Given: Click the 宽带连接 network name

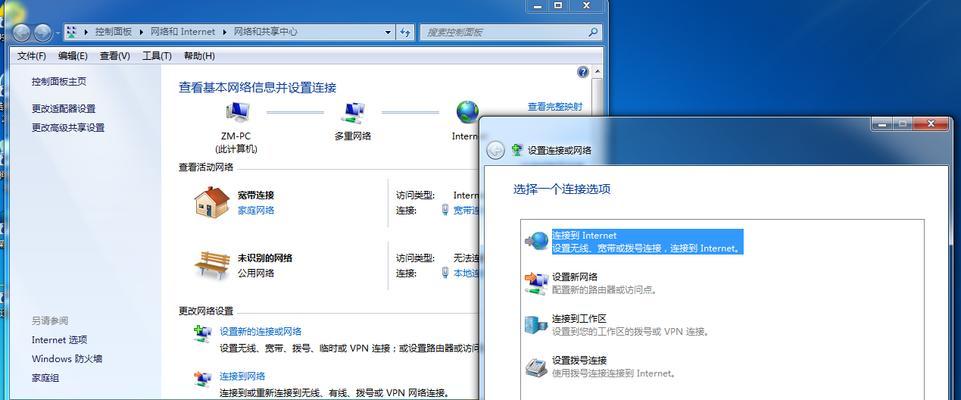Looking at the screenshot, I should pos(256,195).
